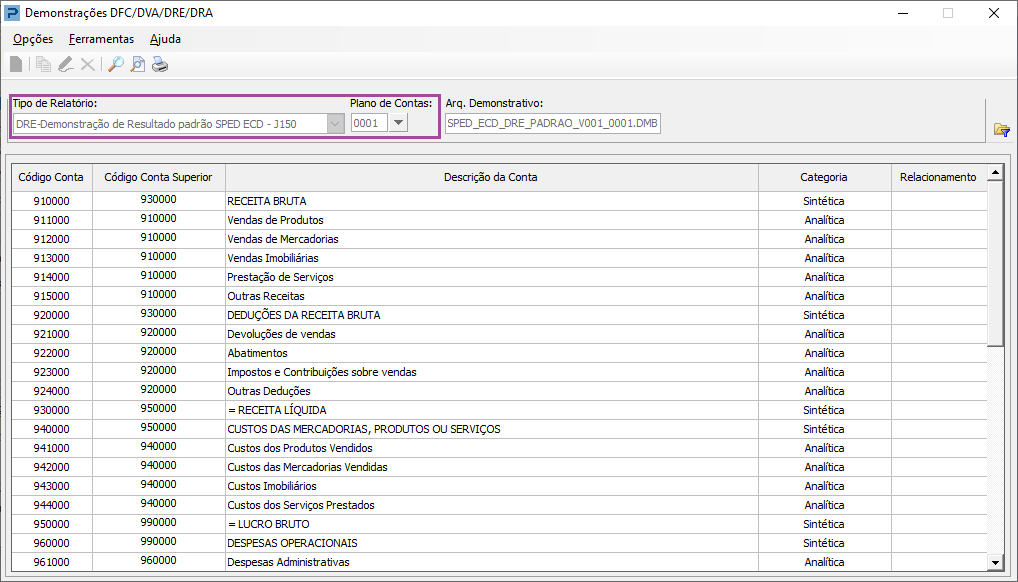
Task: Create a new record
Action: (15, 62)
